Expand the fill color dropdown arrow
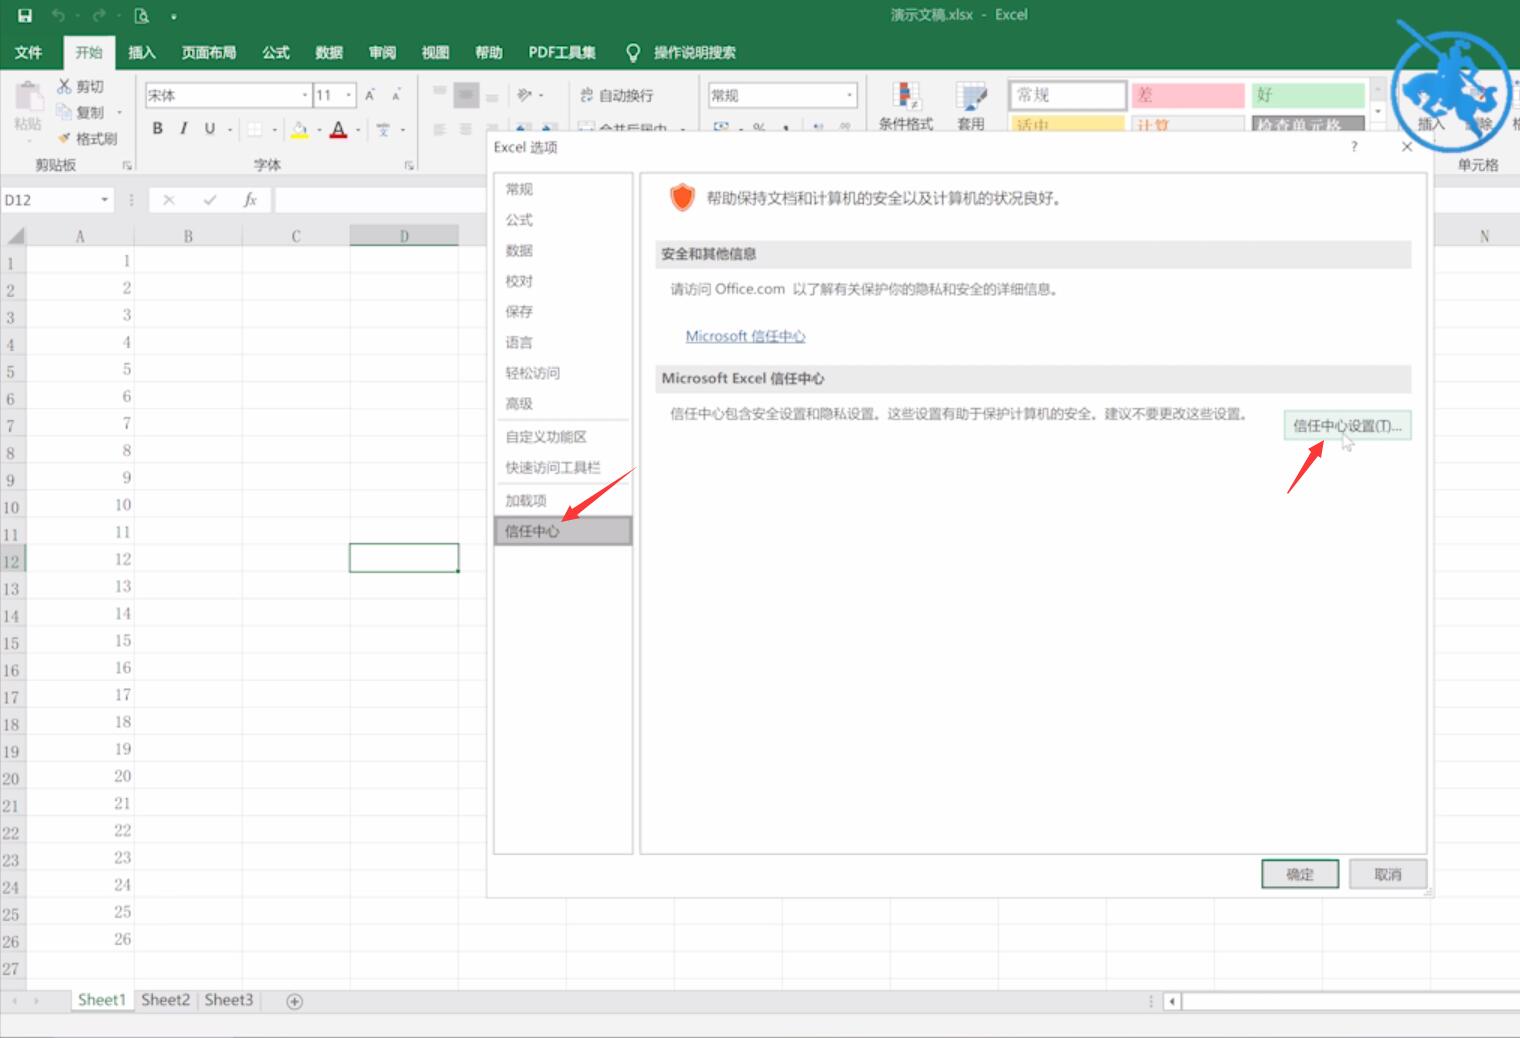 319,129
